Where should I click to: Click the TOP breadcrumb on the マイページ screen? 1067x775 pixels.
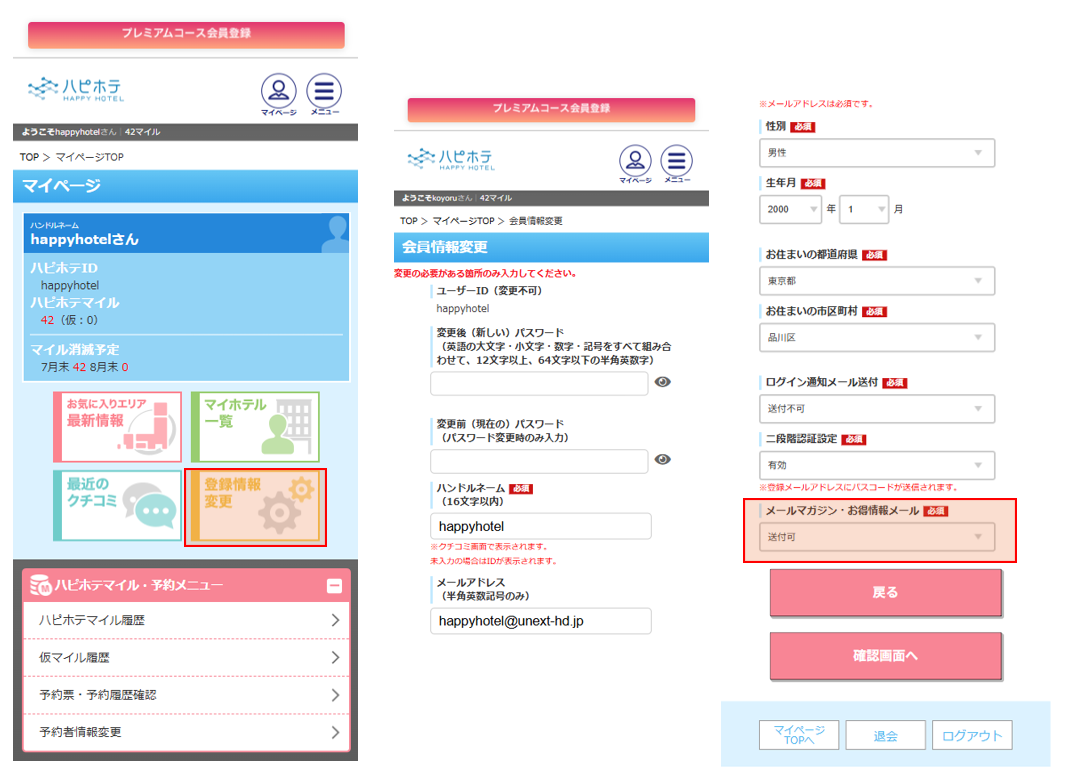click(29, 157)
